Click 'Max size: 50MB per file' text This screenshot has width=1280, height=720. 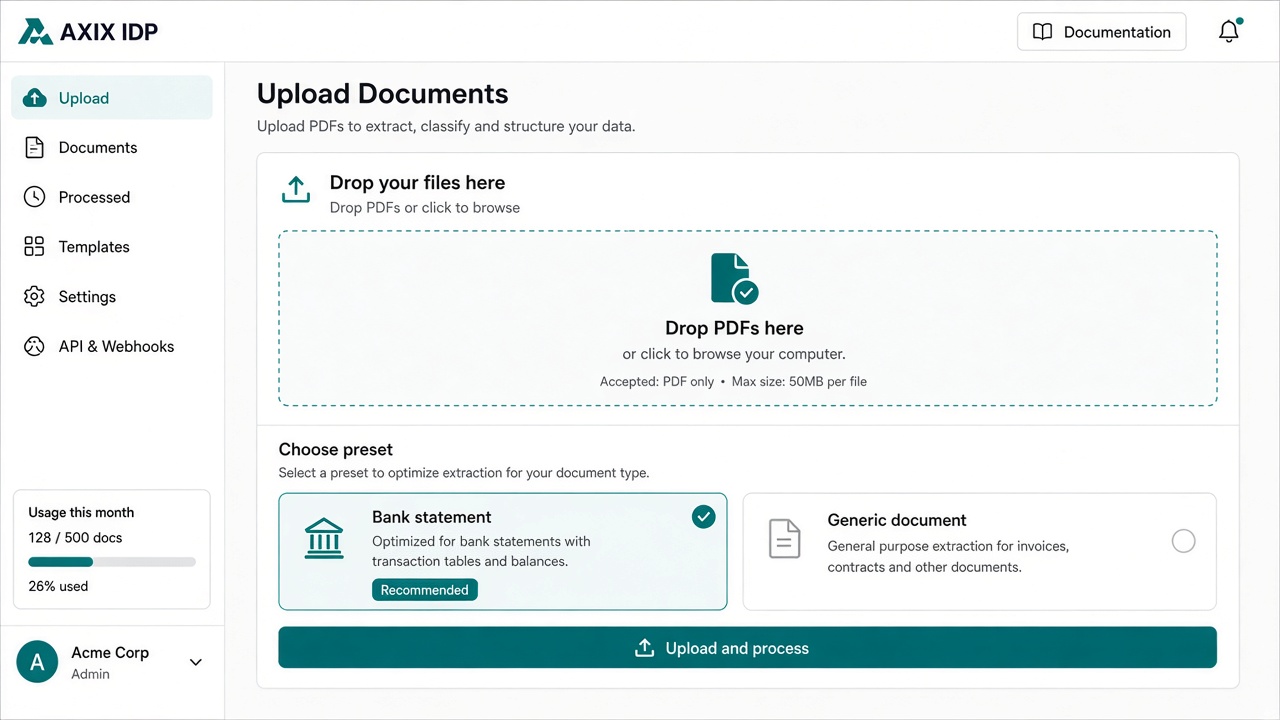point(799,381)
